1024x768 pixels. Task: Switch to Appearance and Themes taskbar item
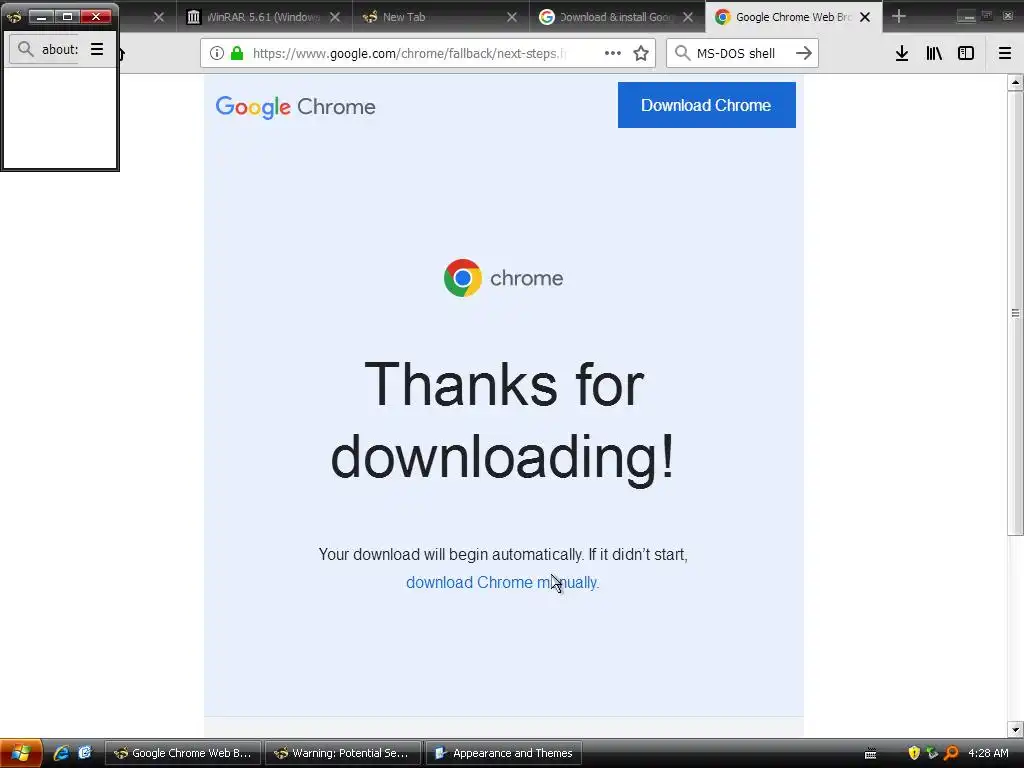point(503,753)
